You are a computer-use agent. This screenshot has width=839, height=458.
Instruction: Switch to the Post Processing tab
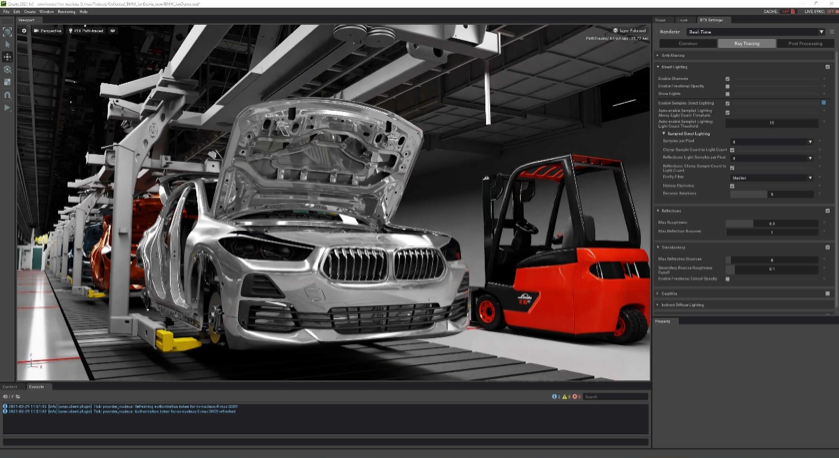(x=805, y=44)
